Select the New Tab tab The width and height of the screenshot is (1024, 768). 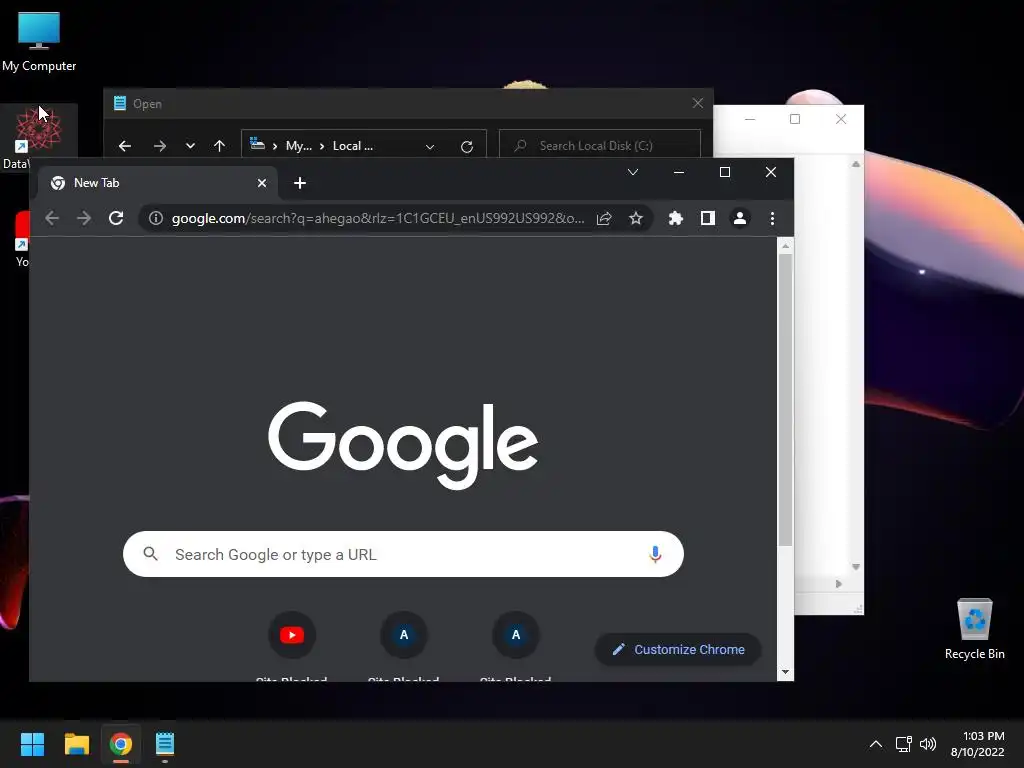(157, 183)
